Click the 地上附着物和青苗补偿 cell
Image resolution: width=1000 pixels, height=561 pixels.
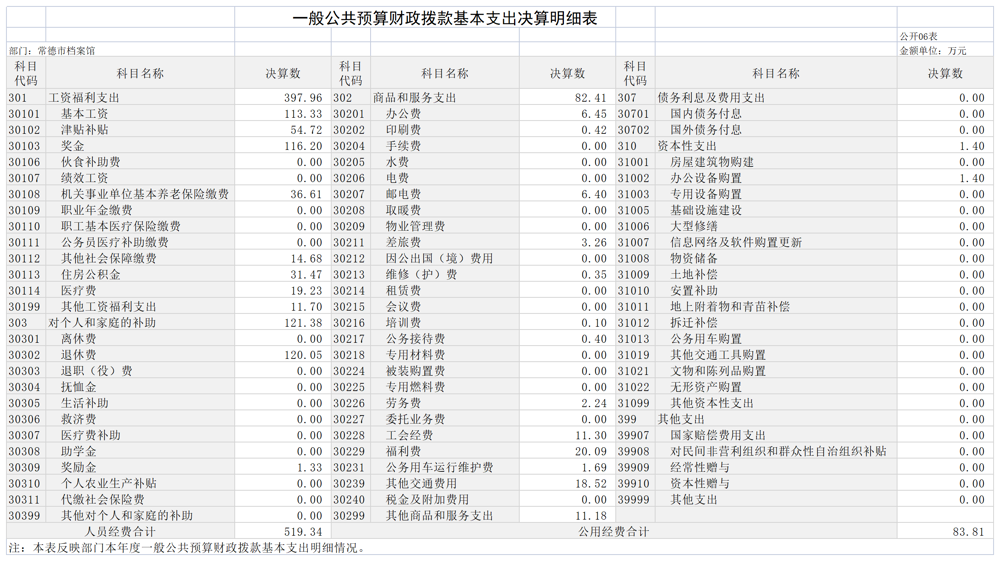(x=730, y=307)
